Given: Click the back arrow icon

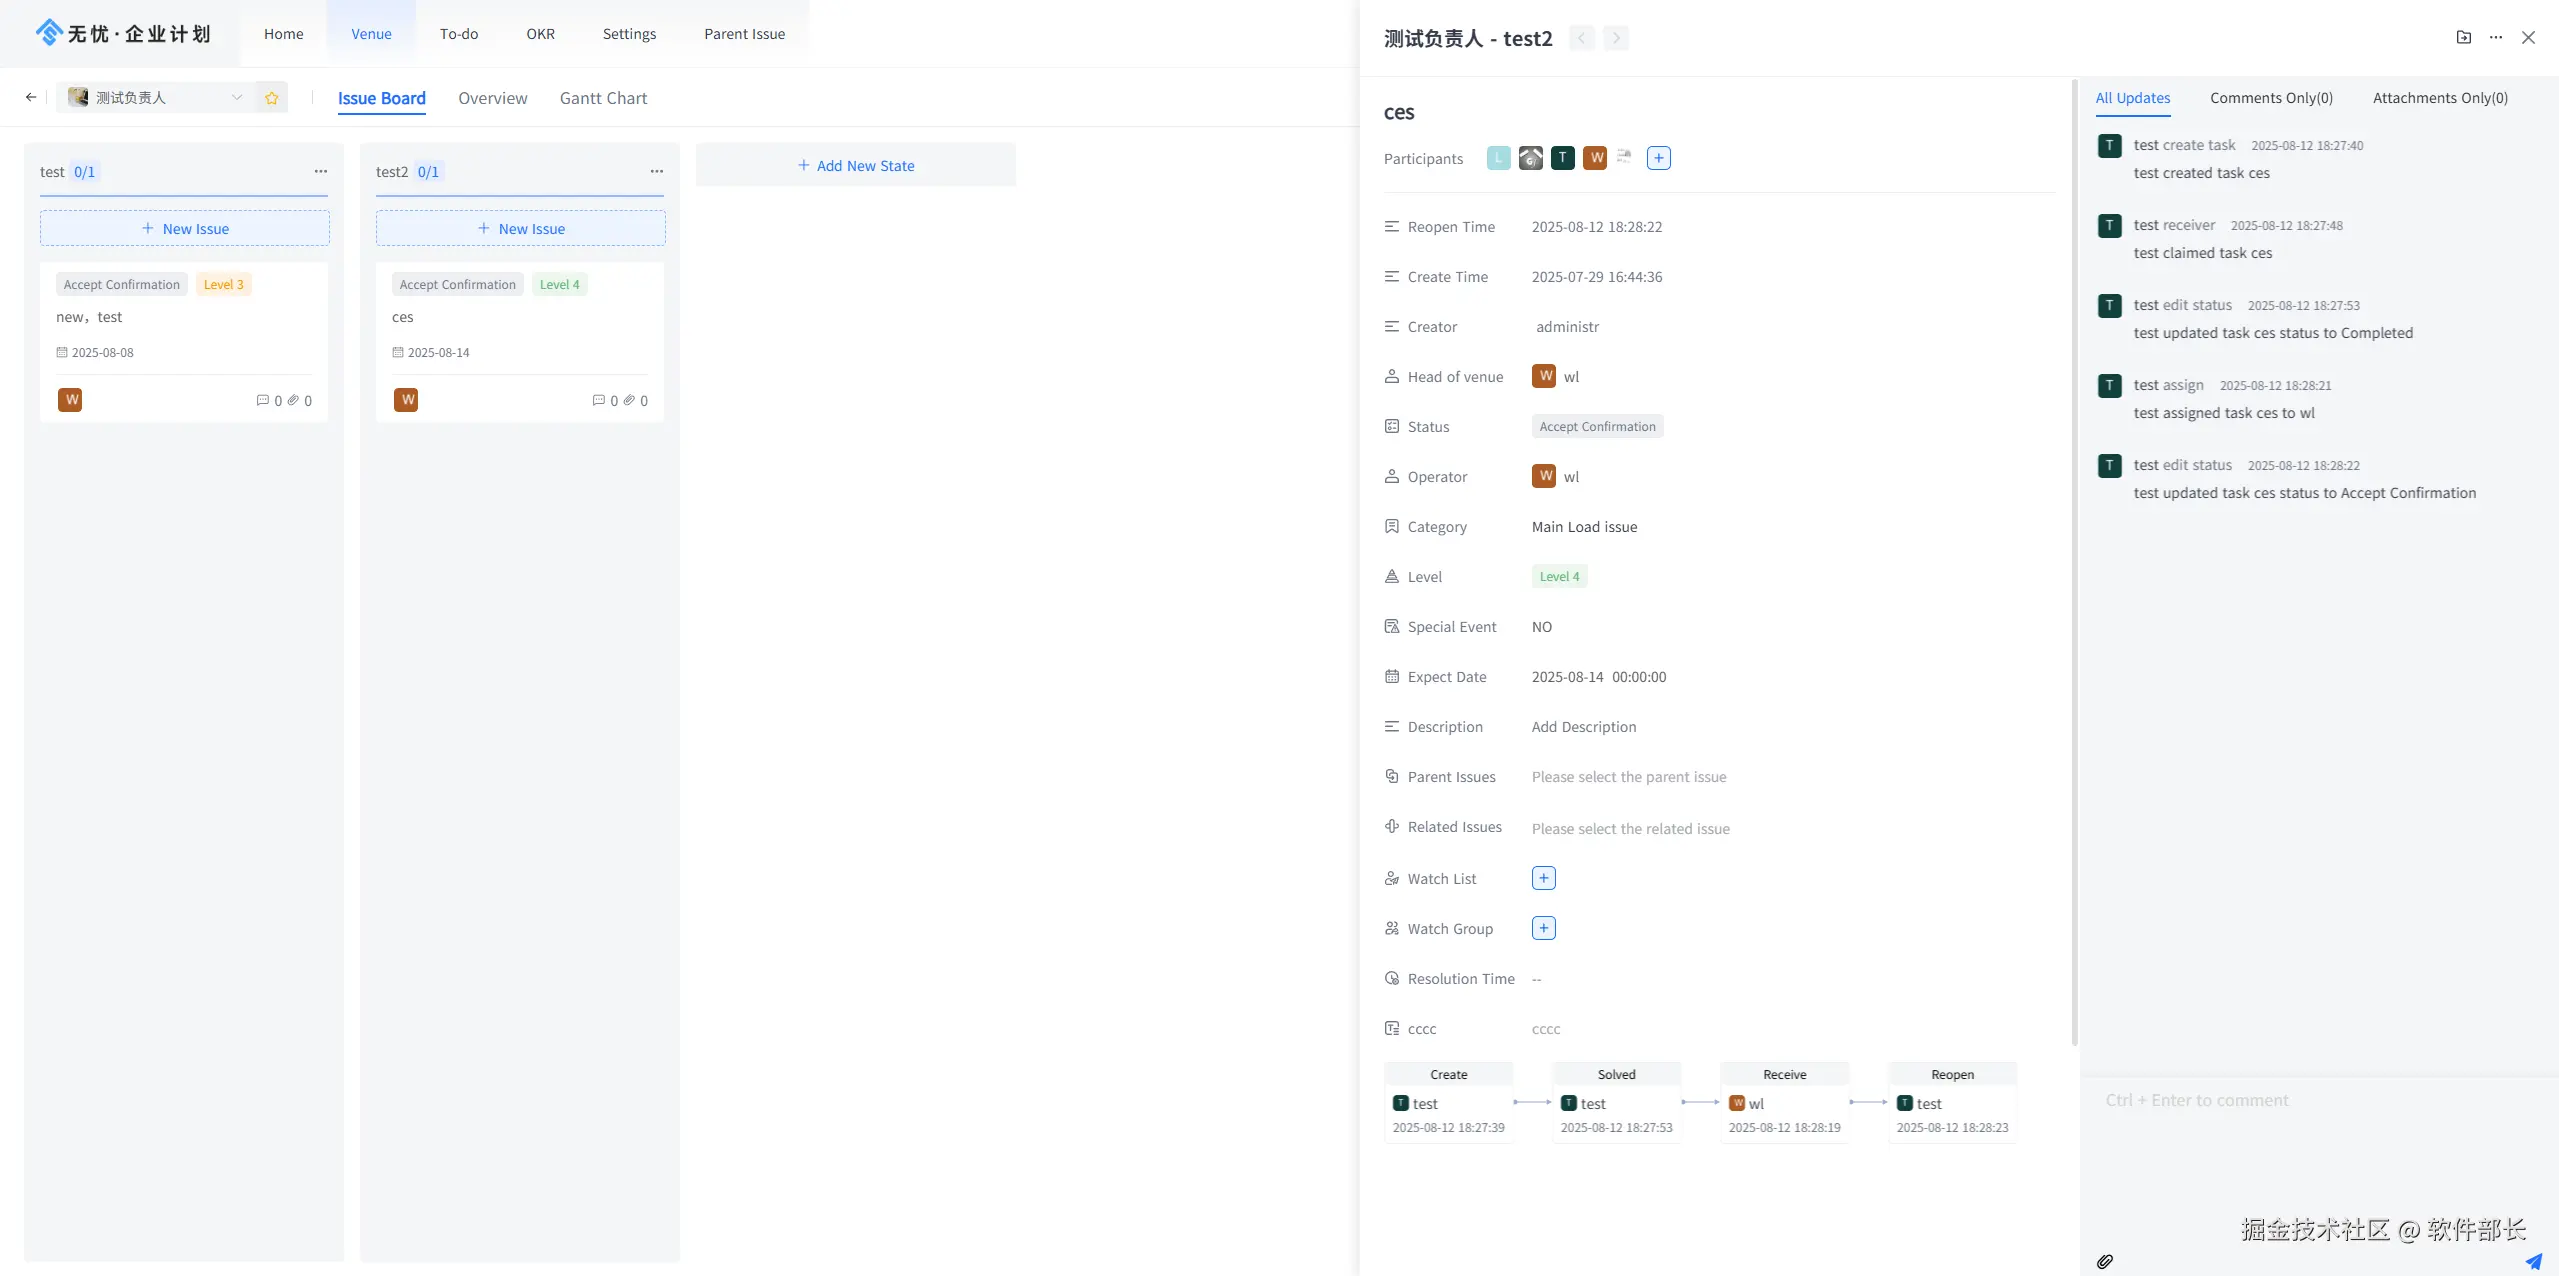Looking at the screenshot, I should (31, 97).
